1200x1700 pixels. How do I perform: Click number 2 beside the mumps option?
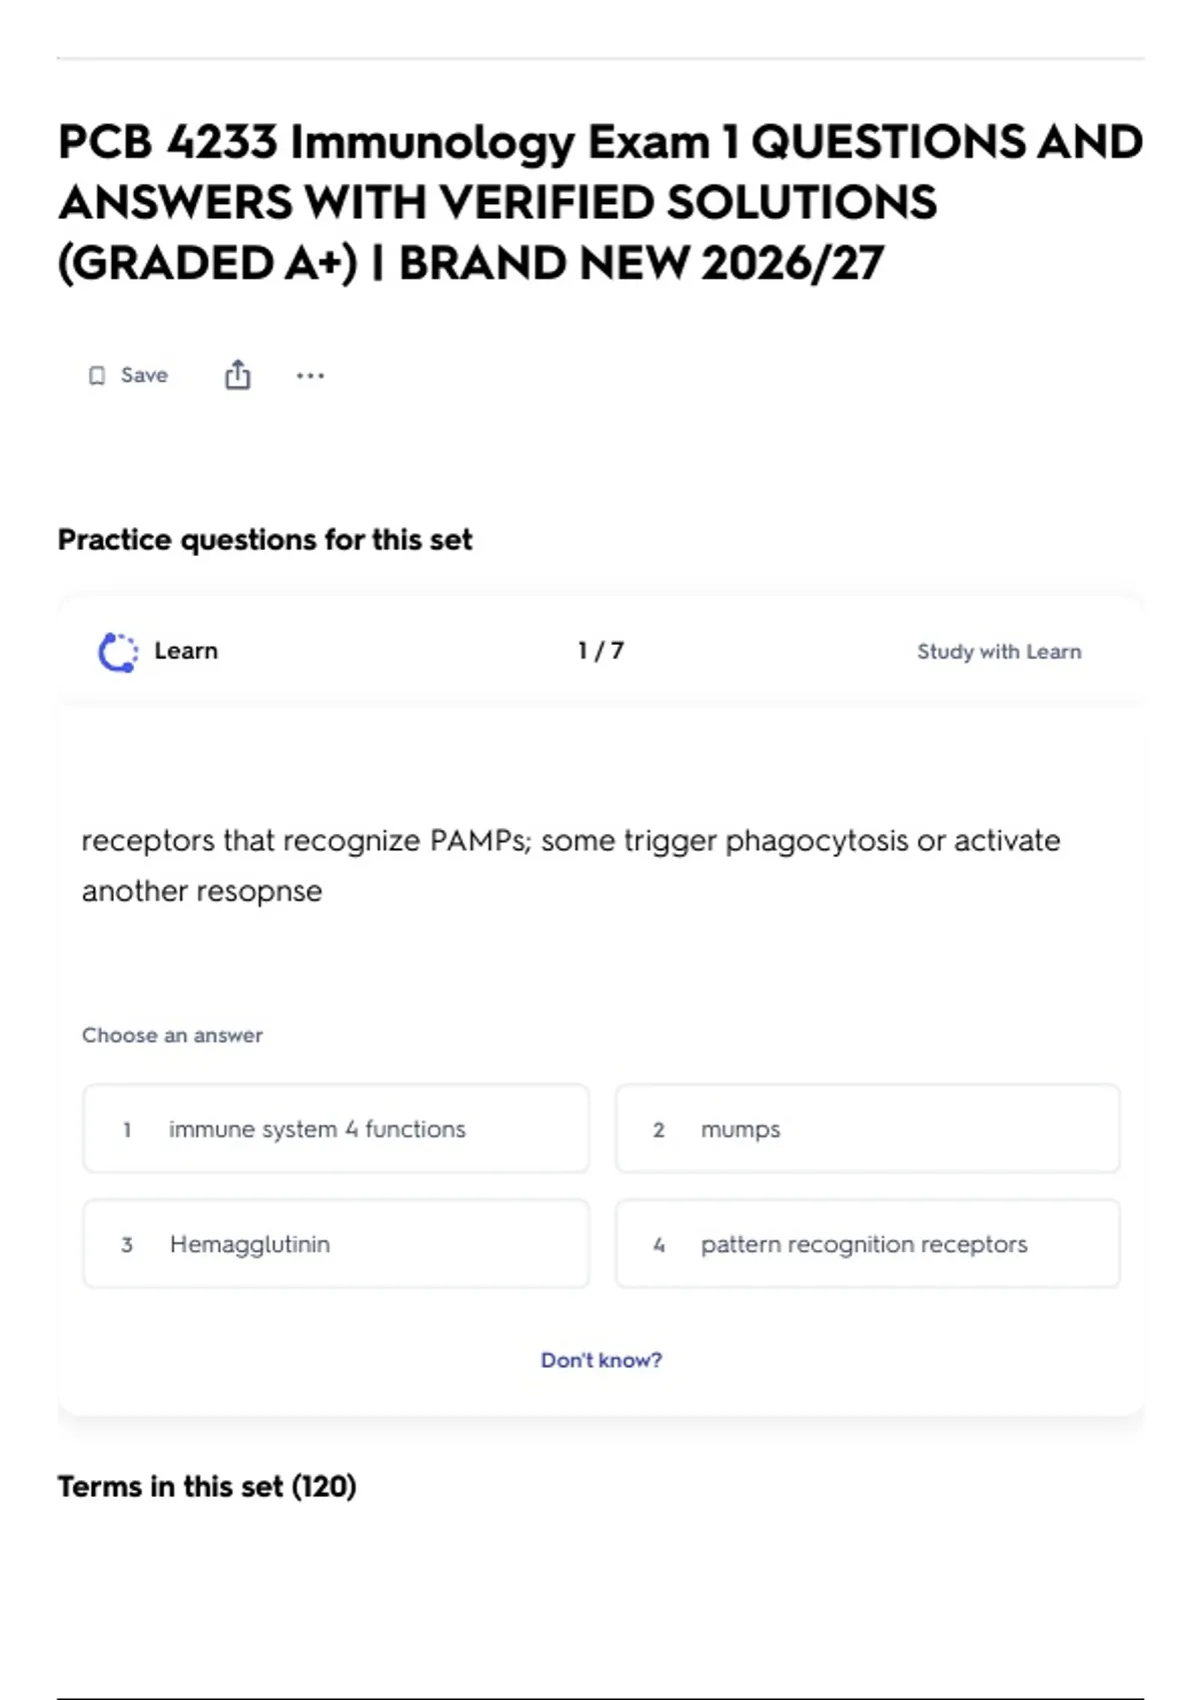(x=659, y=1130)
